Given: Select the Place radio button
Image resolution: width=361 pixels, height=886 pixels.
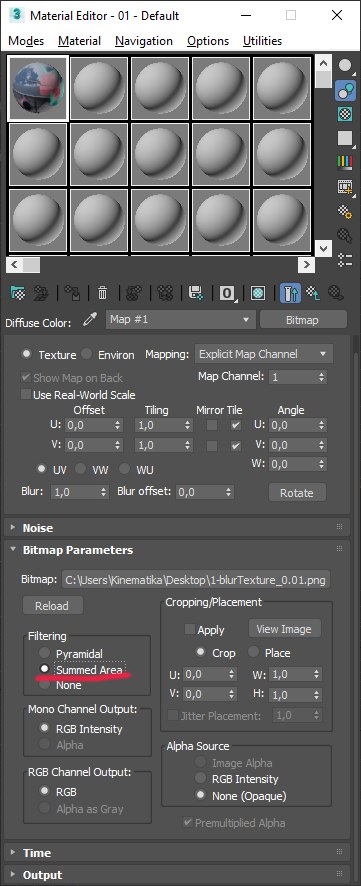Looking at the screenshot, I should pos(254,652).
